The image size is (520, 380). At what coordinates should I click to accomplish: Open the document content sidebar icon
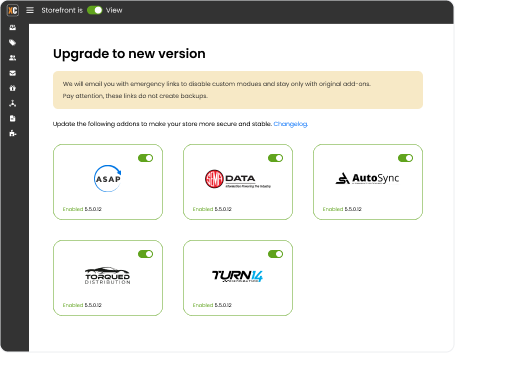coord(13,118)
